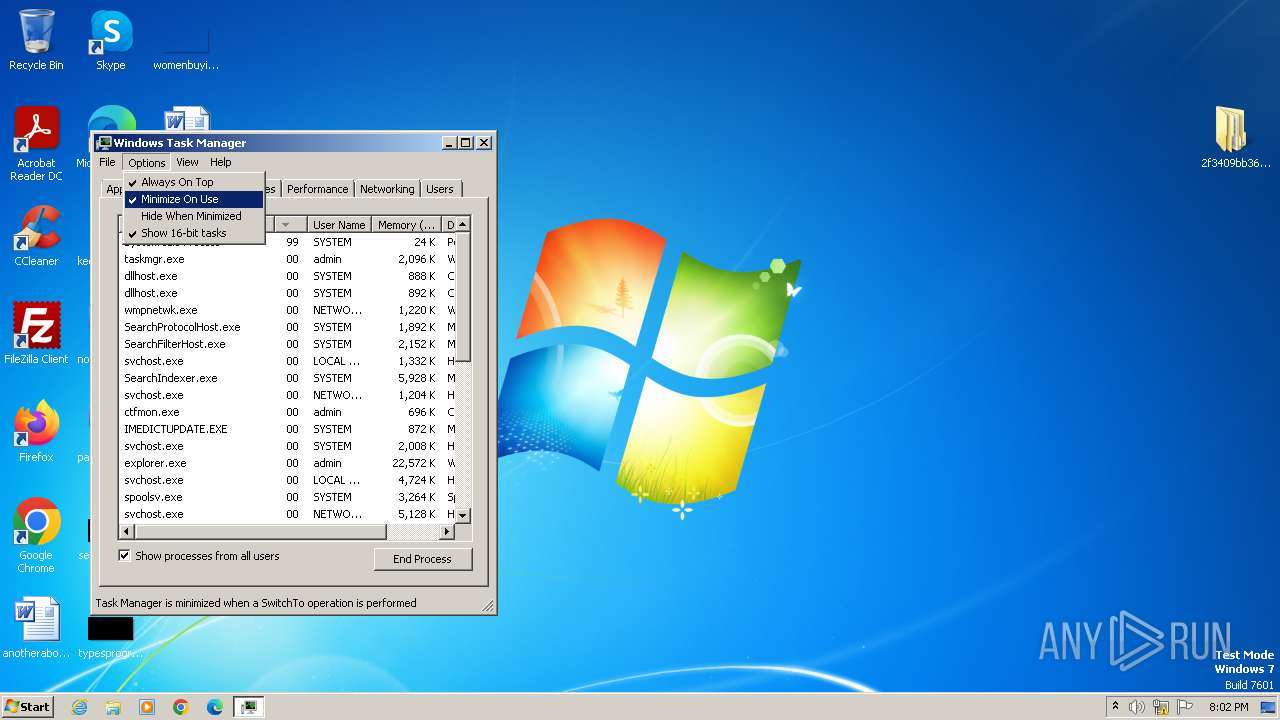1280x720 pixels.
Task: Open FileZilla Client shortcut
Action: tap(36, 333)
